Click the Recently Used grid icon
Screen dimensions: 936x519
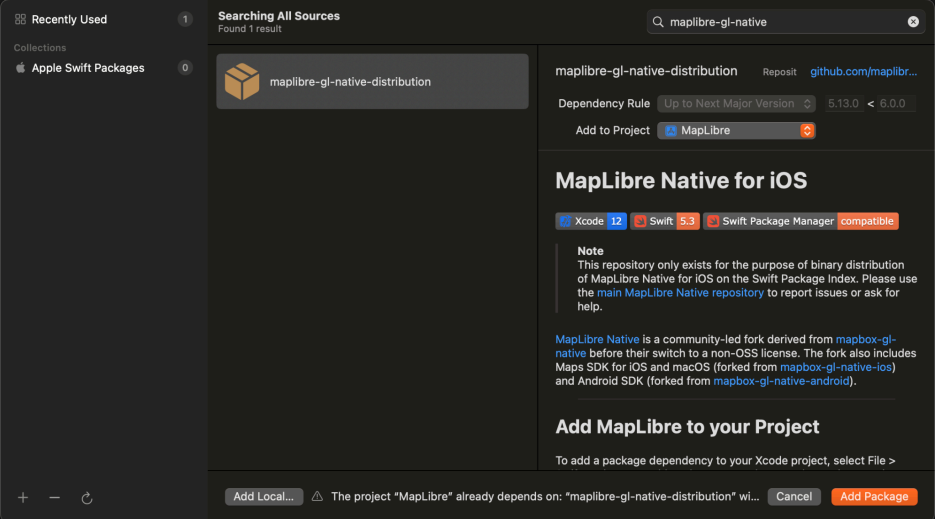(x=20, y=19)
